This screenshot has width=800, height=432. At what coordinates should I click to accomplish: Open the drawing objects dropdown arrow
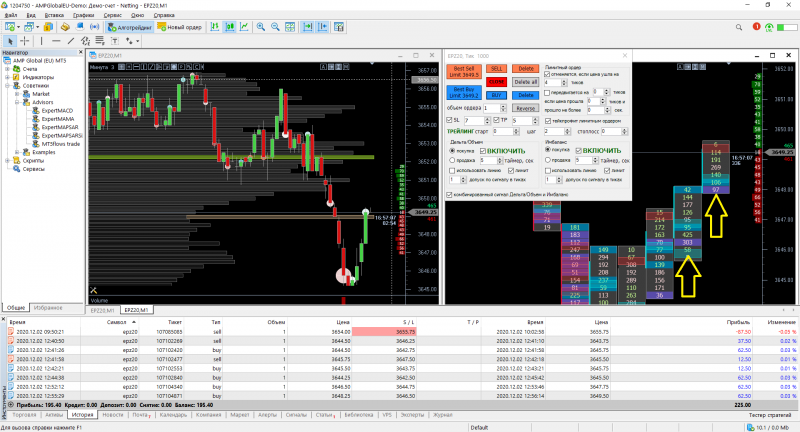point(137,41)
